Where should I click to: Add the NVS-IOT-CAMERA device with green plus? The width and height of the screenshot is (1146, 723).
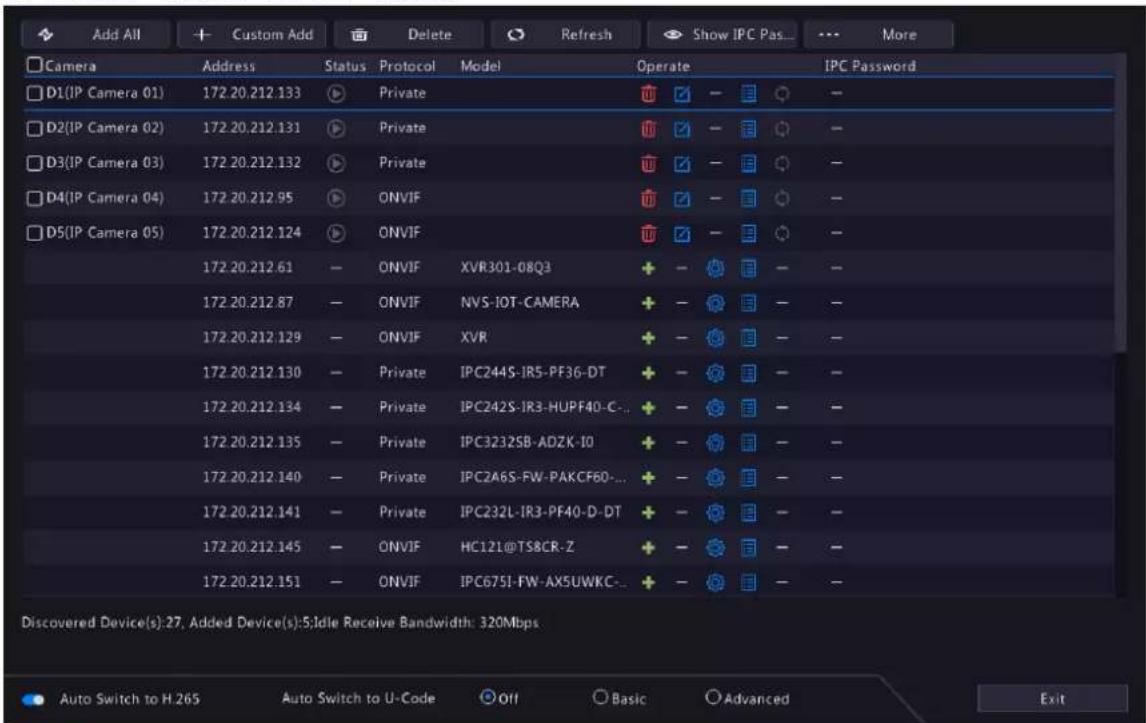(648, 303)
